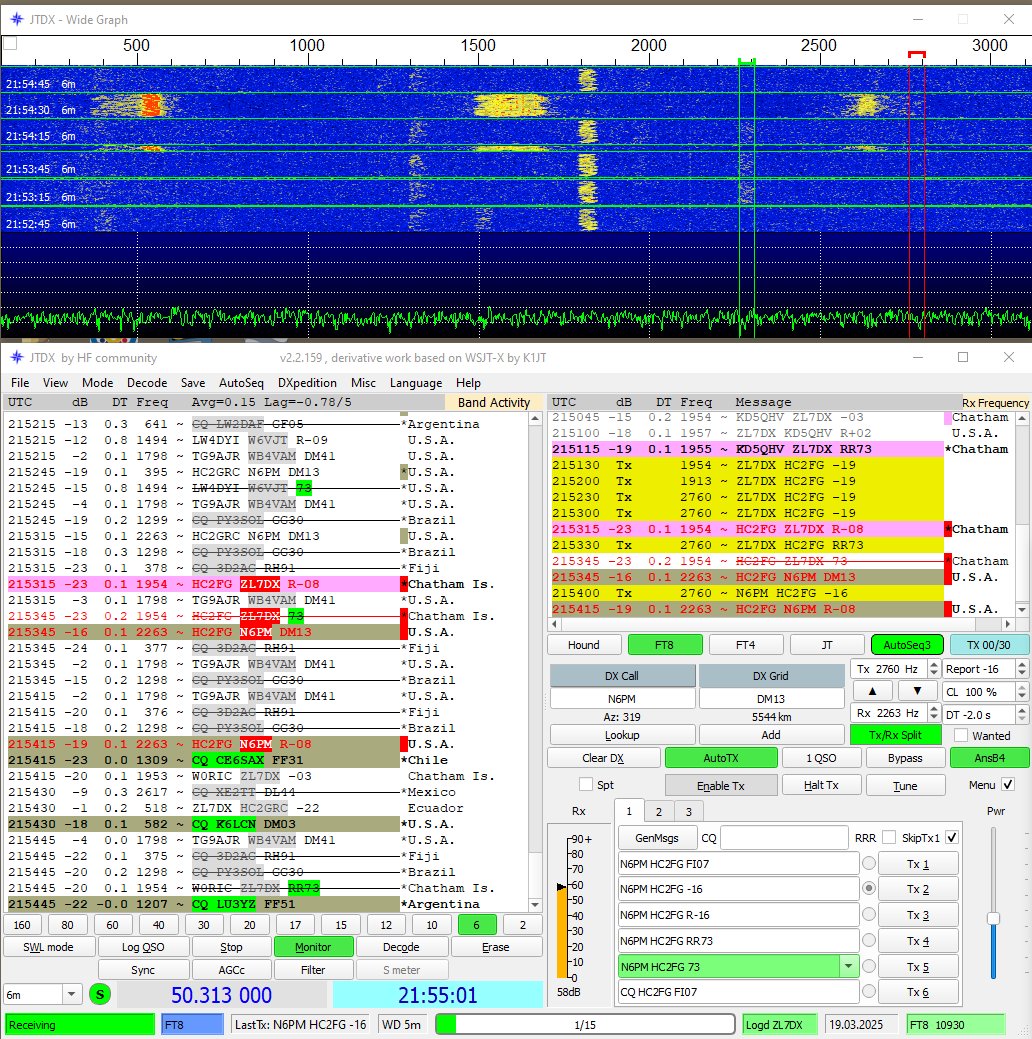Select radio button for N6PM HC2FG R-16

[869, 914]
